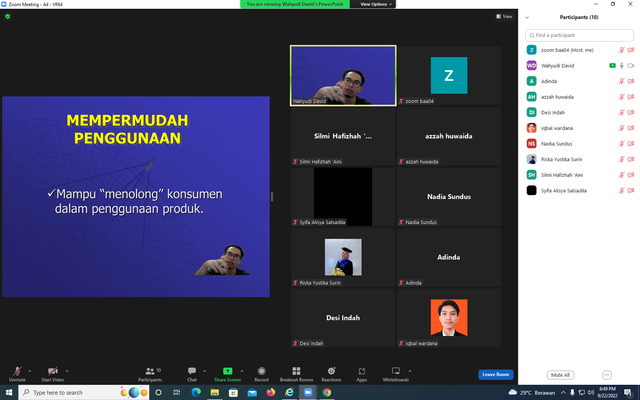This screenshot has height=400, width=640.
Task: Open Zoom Apps
Action: 362,373
